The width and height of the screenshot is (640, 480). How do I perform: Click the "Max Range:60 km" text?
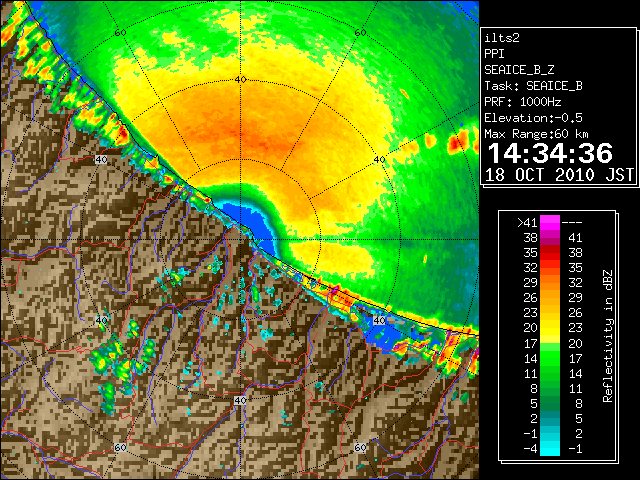[536, 134]
